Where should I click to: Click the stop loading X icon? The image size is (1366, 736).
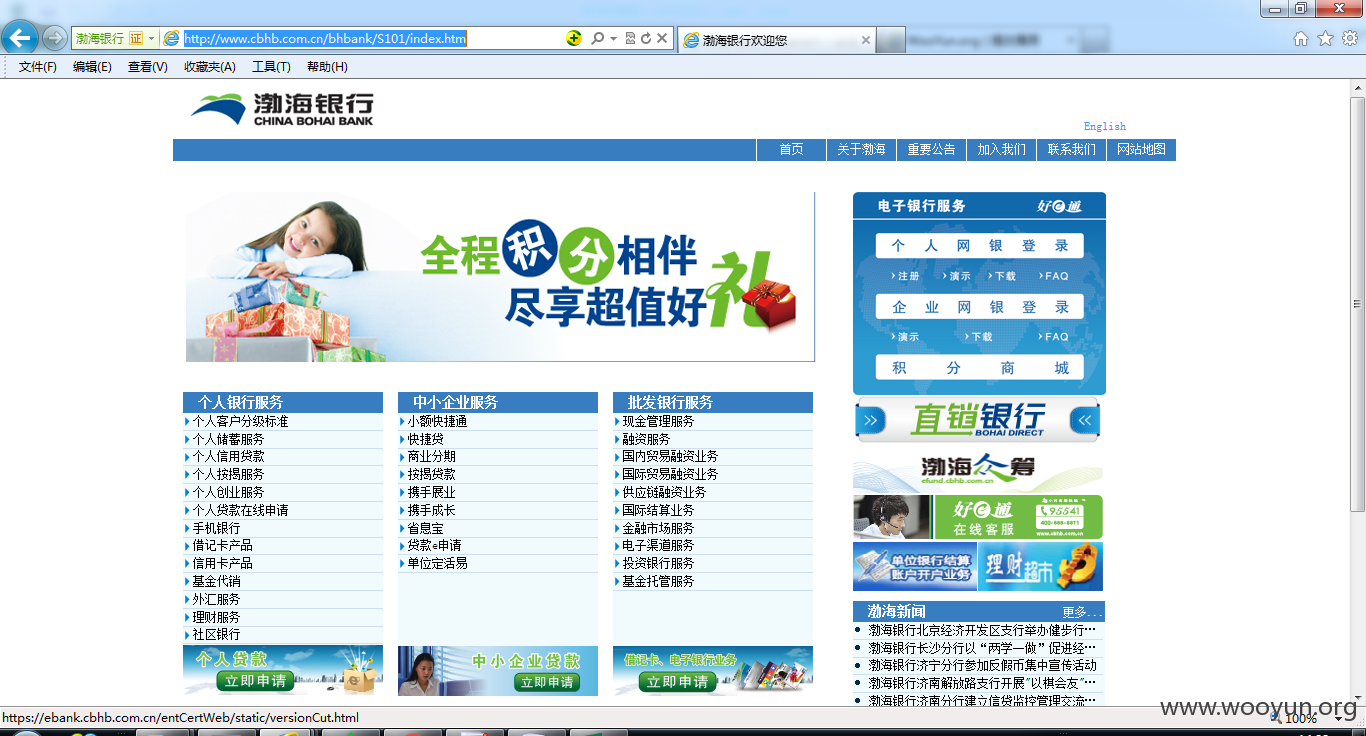point(662,38)
